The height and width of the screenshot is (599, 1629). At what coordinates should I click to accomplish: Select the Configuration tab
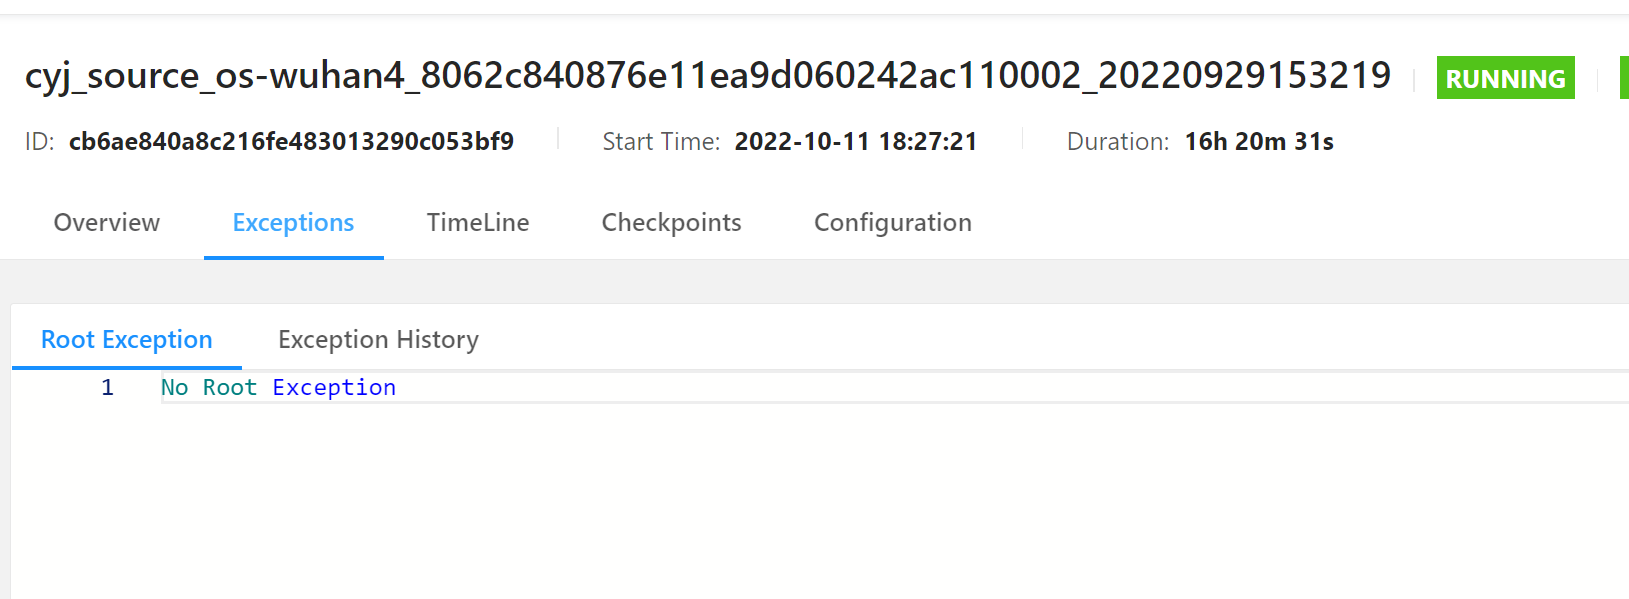point(893,222)
